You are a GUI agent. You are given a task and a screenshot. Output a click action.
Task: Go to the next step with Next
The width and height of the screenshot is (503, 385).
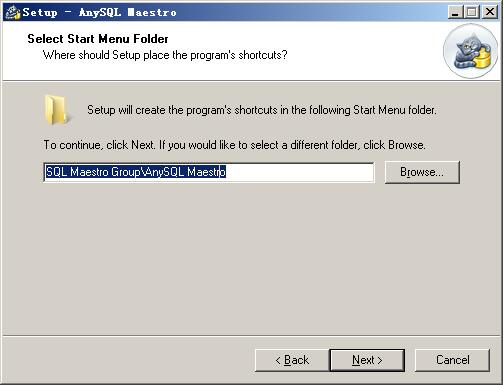click(x=367, y=360)
